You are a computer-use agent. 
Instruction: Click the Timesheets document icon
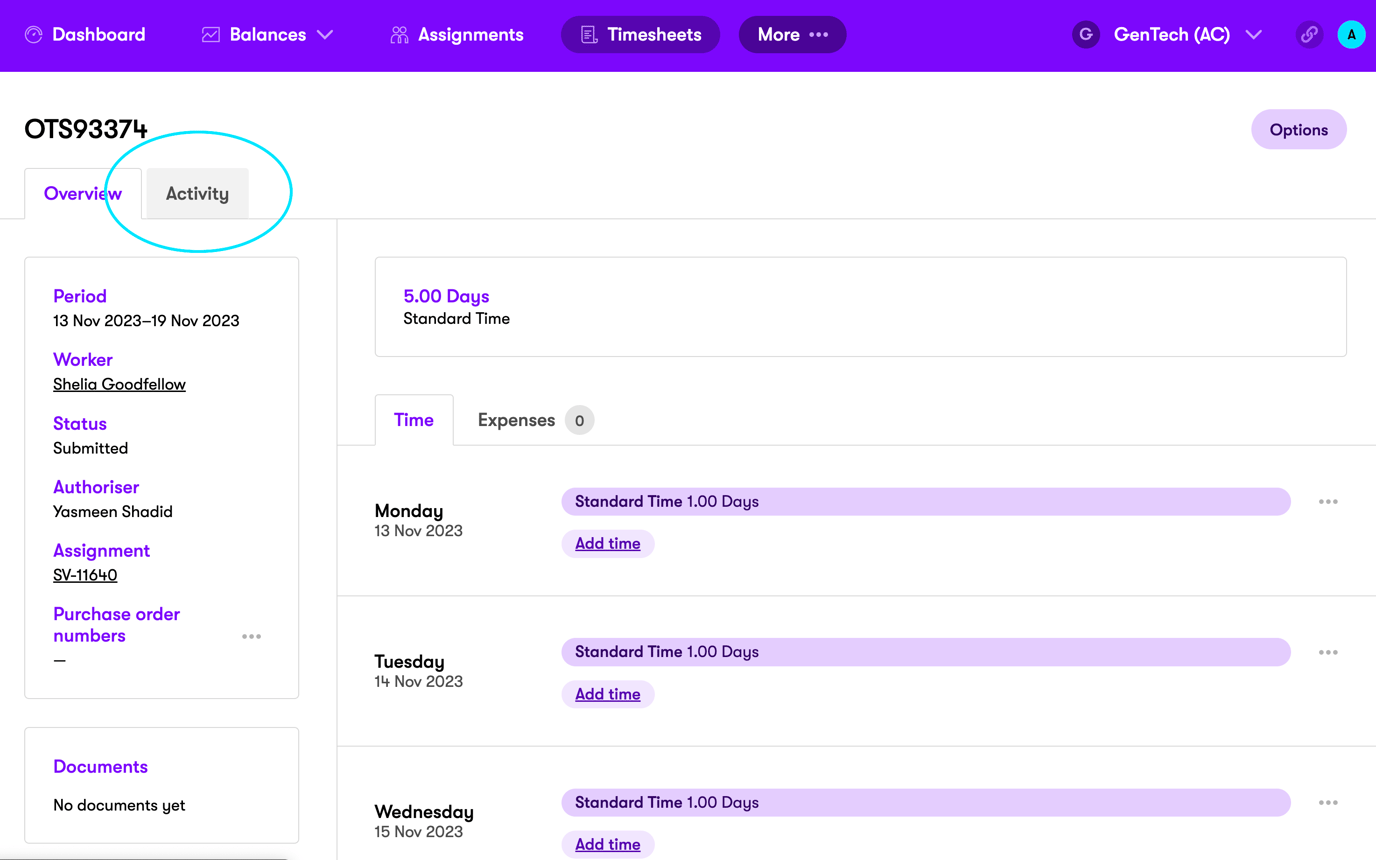(589, 35)
